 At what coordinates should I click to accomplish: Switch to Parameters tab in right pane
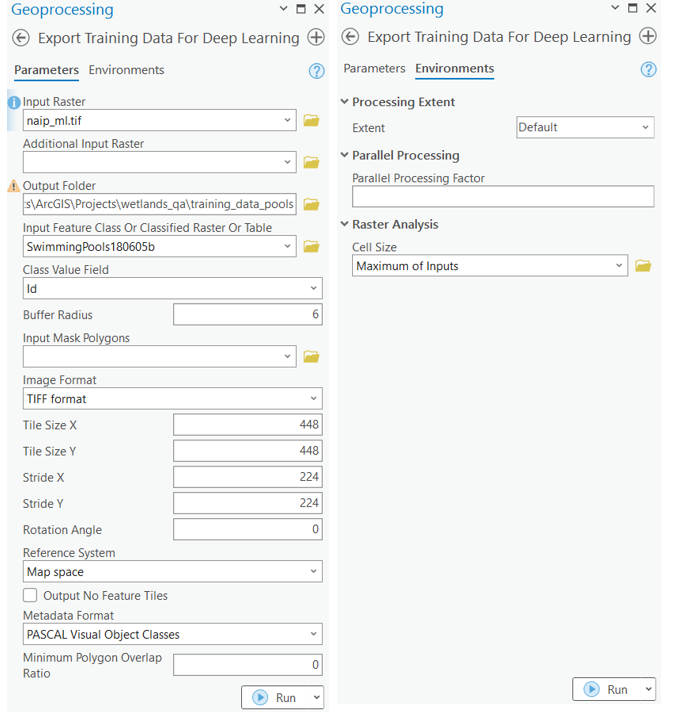click(374, 69)
